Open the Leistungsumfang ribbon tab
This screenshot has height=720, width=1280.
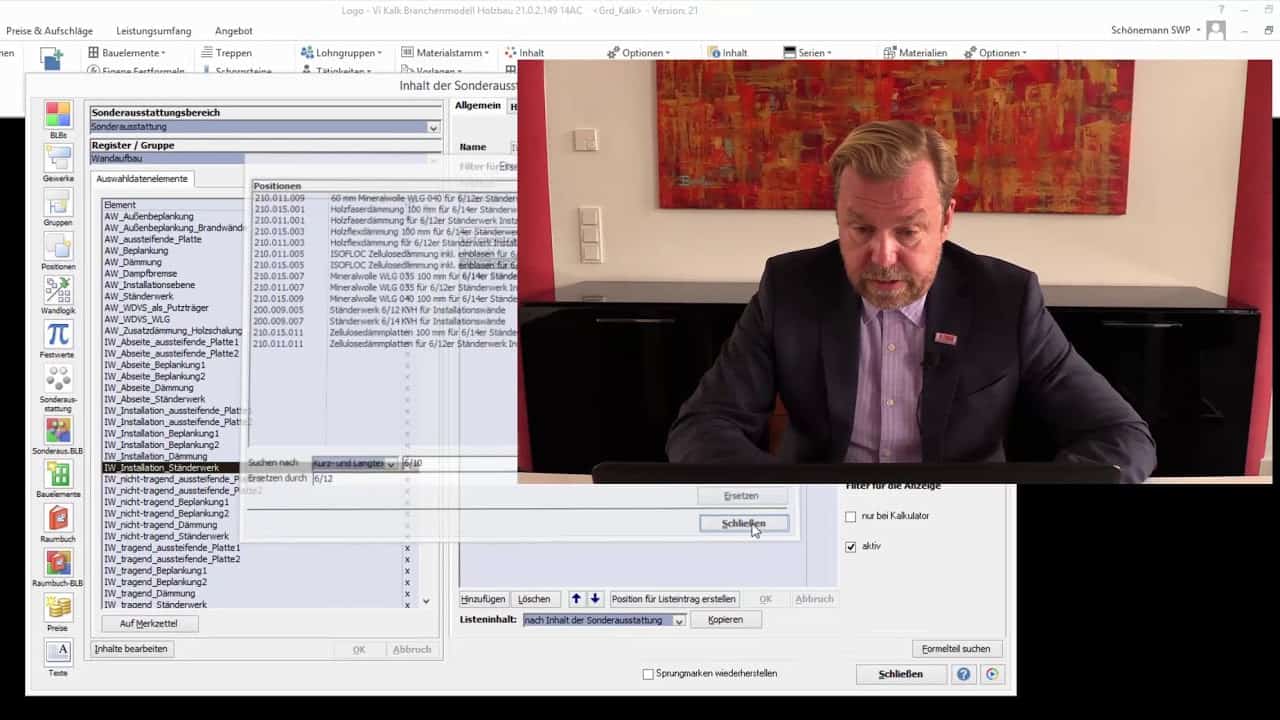pyautogui.click(x=153, y=31)
